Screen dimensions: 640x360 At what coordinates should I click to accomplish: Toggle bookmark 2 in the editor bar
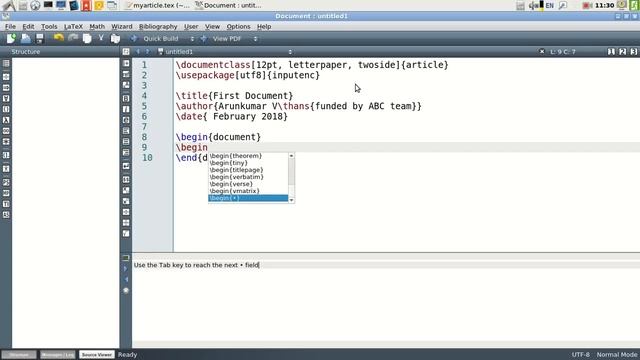coord(622,51)
